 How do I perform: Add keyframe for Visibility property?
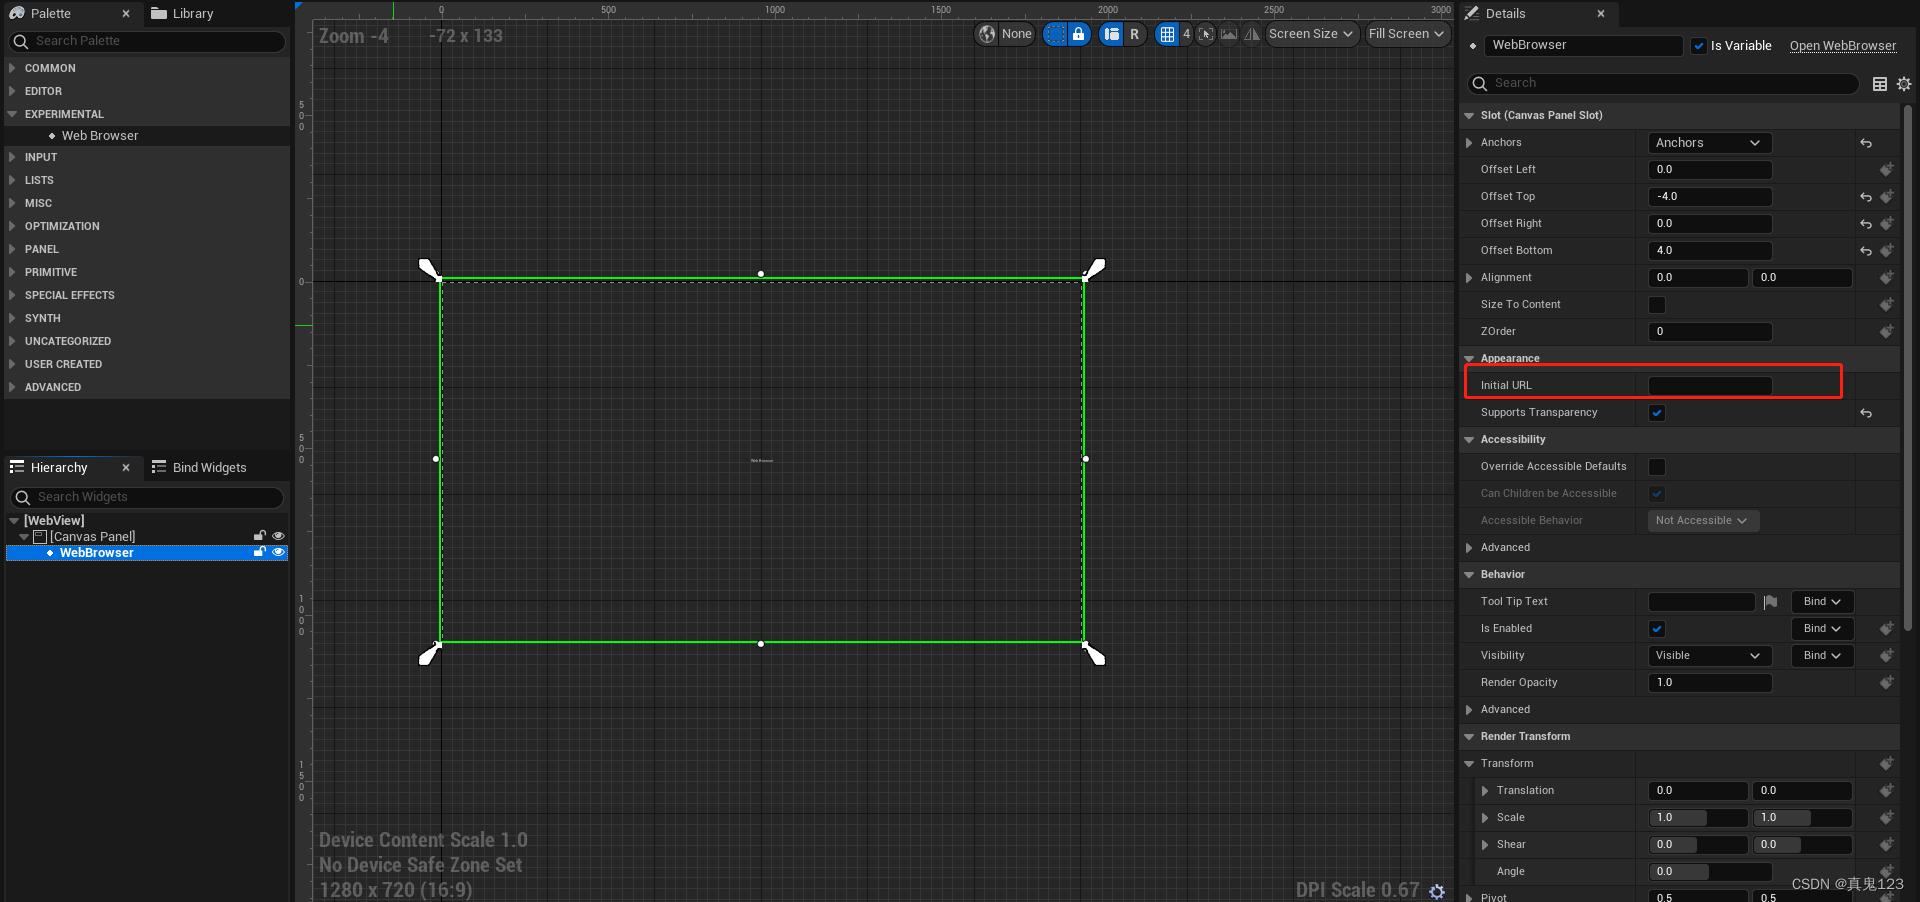(x=1887, y=656)
